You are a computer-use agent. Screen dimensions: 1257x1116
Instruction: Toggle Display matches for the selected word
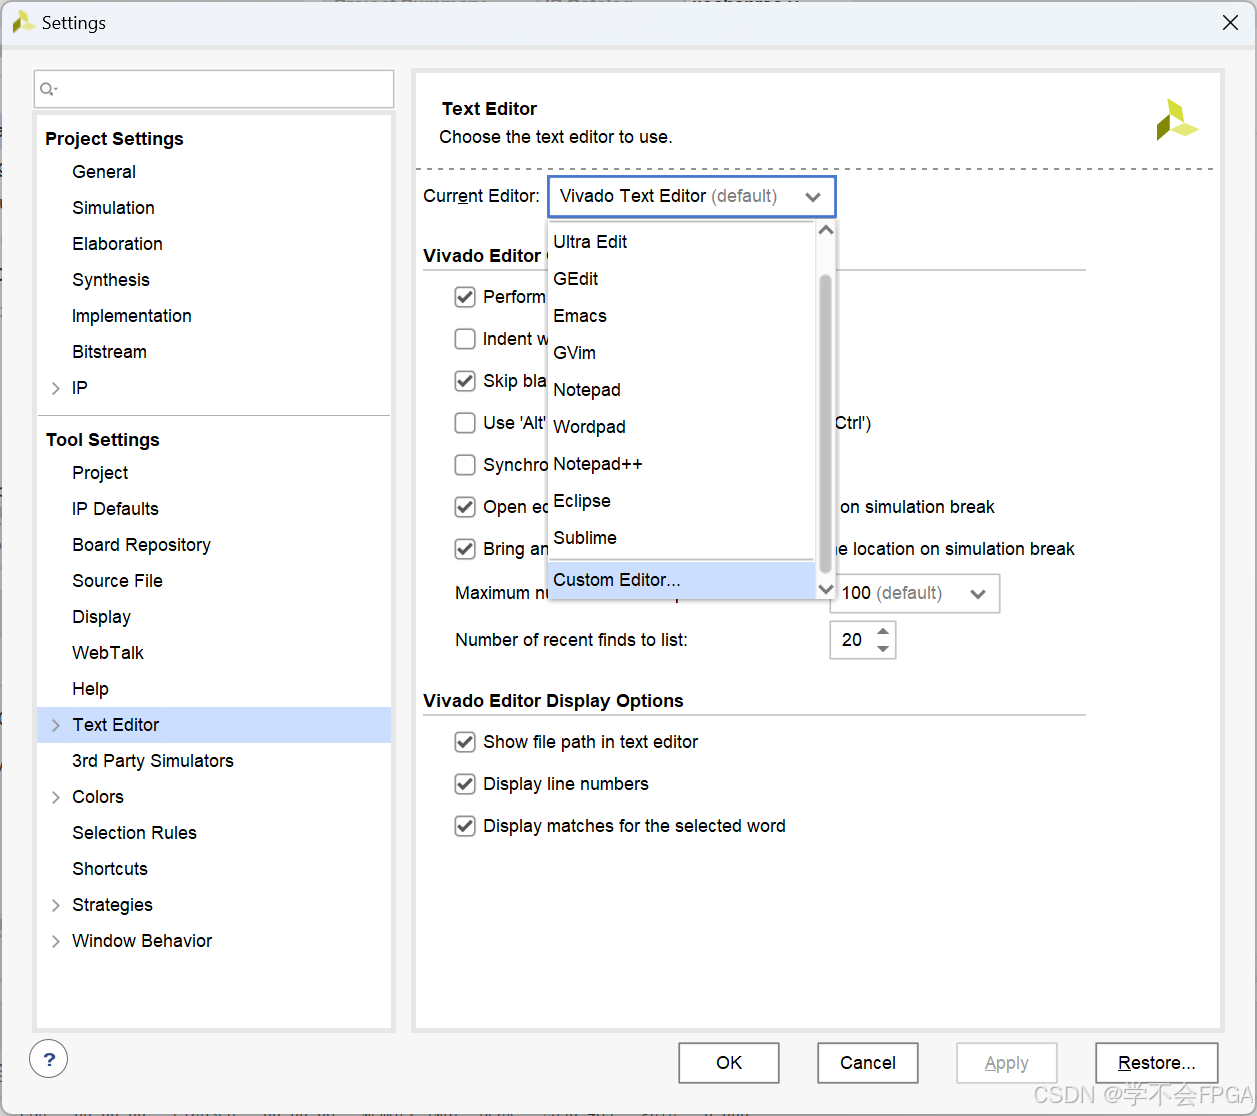point(465,826)
